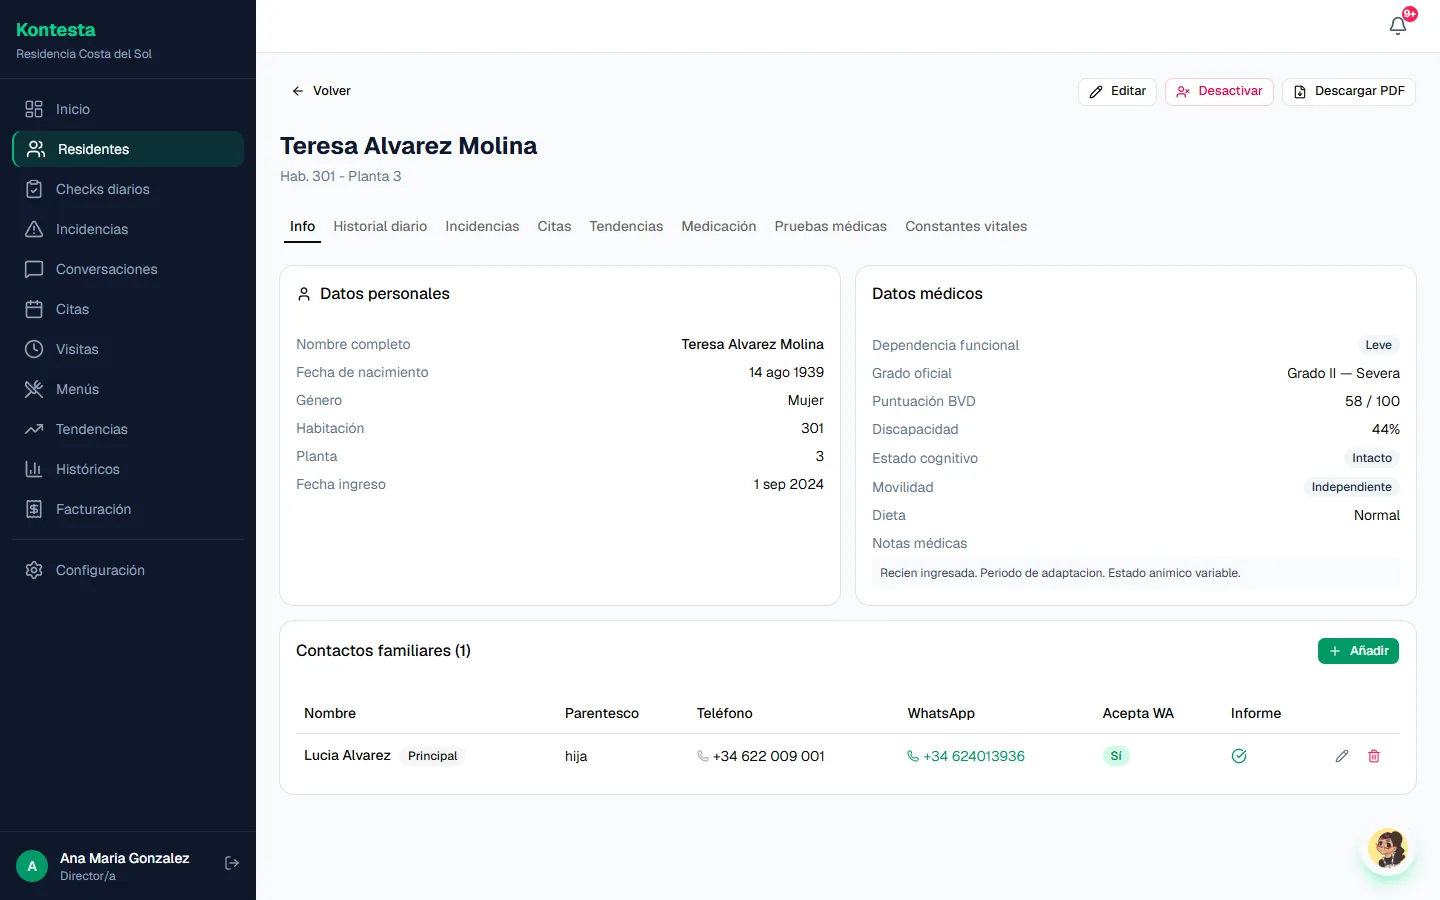The image size is (1440, 900).
Task: Click the logout icon beside Ana Maria Gonzalez
Action: pos(232,863)
